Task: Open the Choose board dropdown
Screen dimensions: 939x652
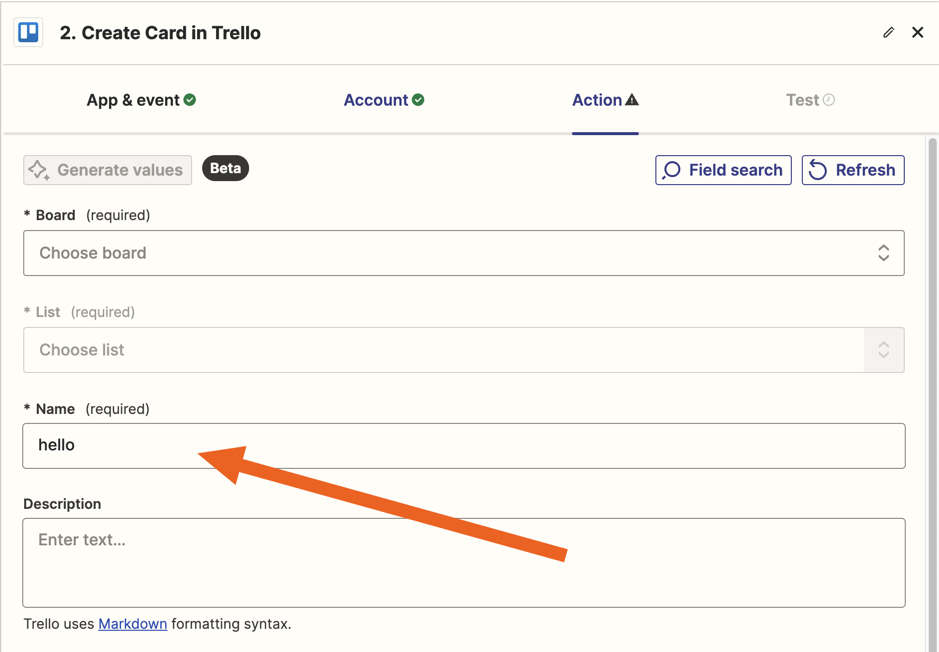Action: point(464,253)
